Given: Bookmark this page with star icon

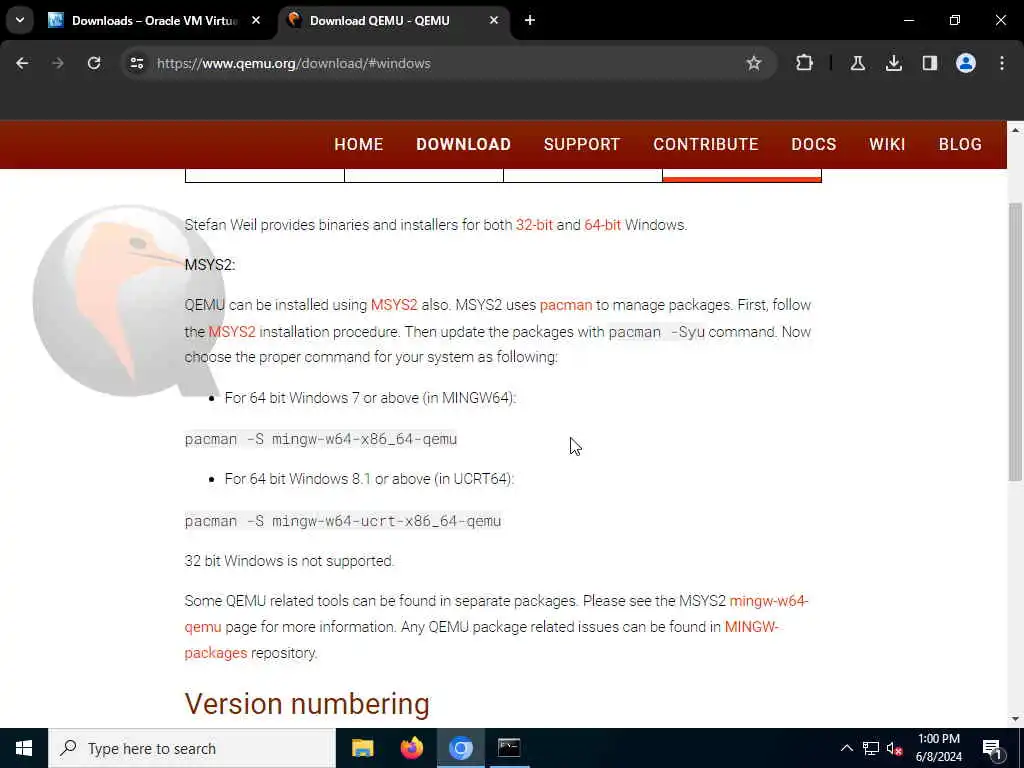Looking at the screenshot, I should point(754,63).
